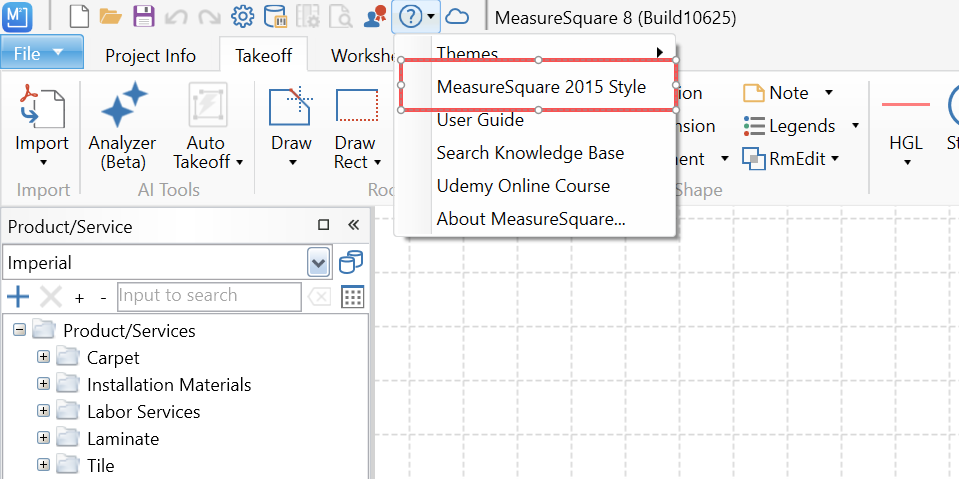959x479 pixels.
Task: Select the Draw Rect tool
Action: [x=357, y=105]
